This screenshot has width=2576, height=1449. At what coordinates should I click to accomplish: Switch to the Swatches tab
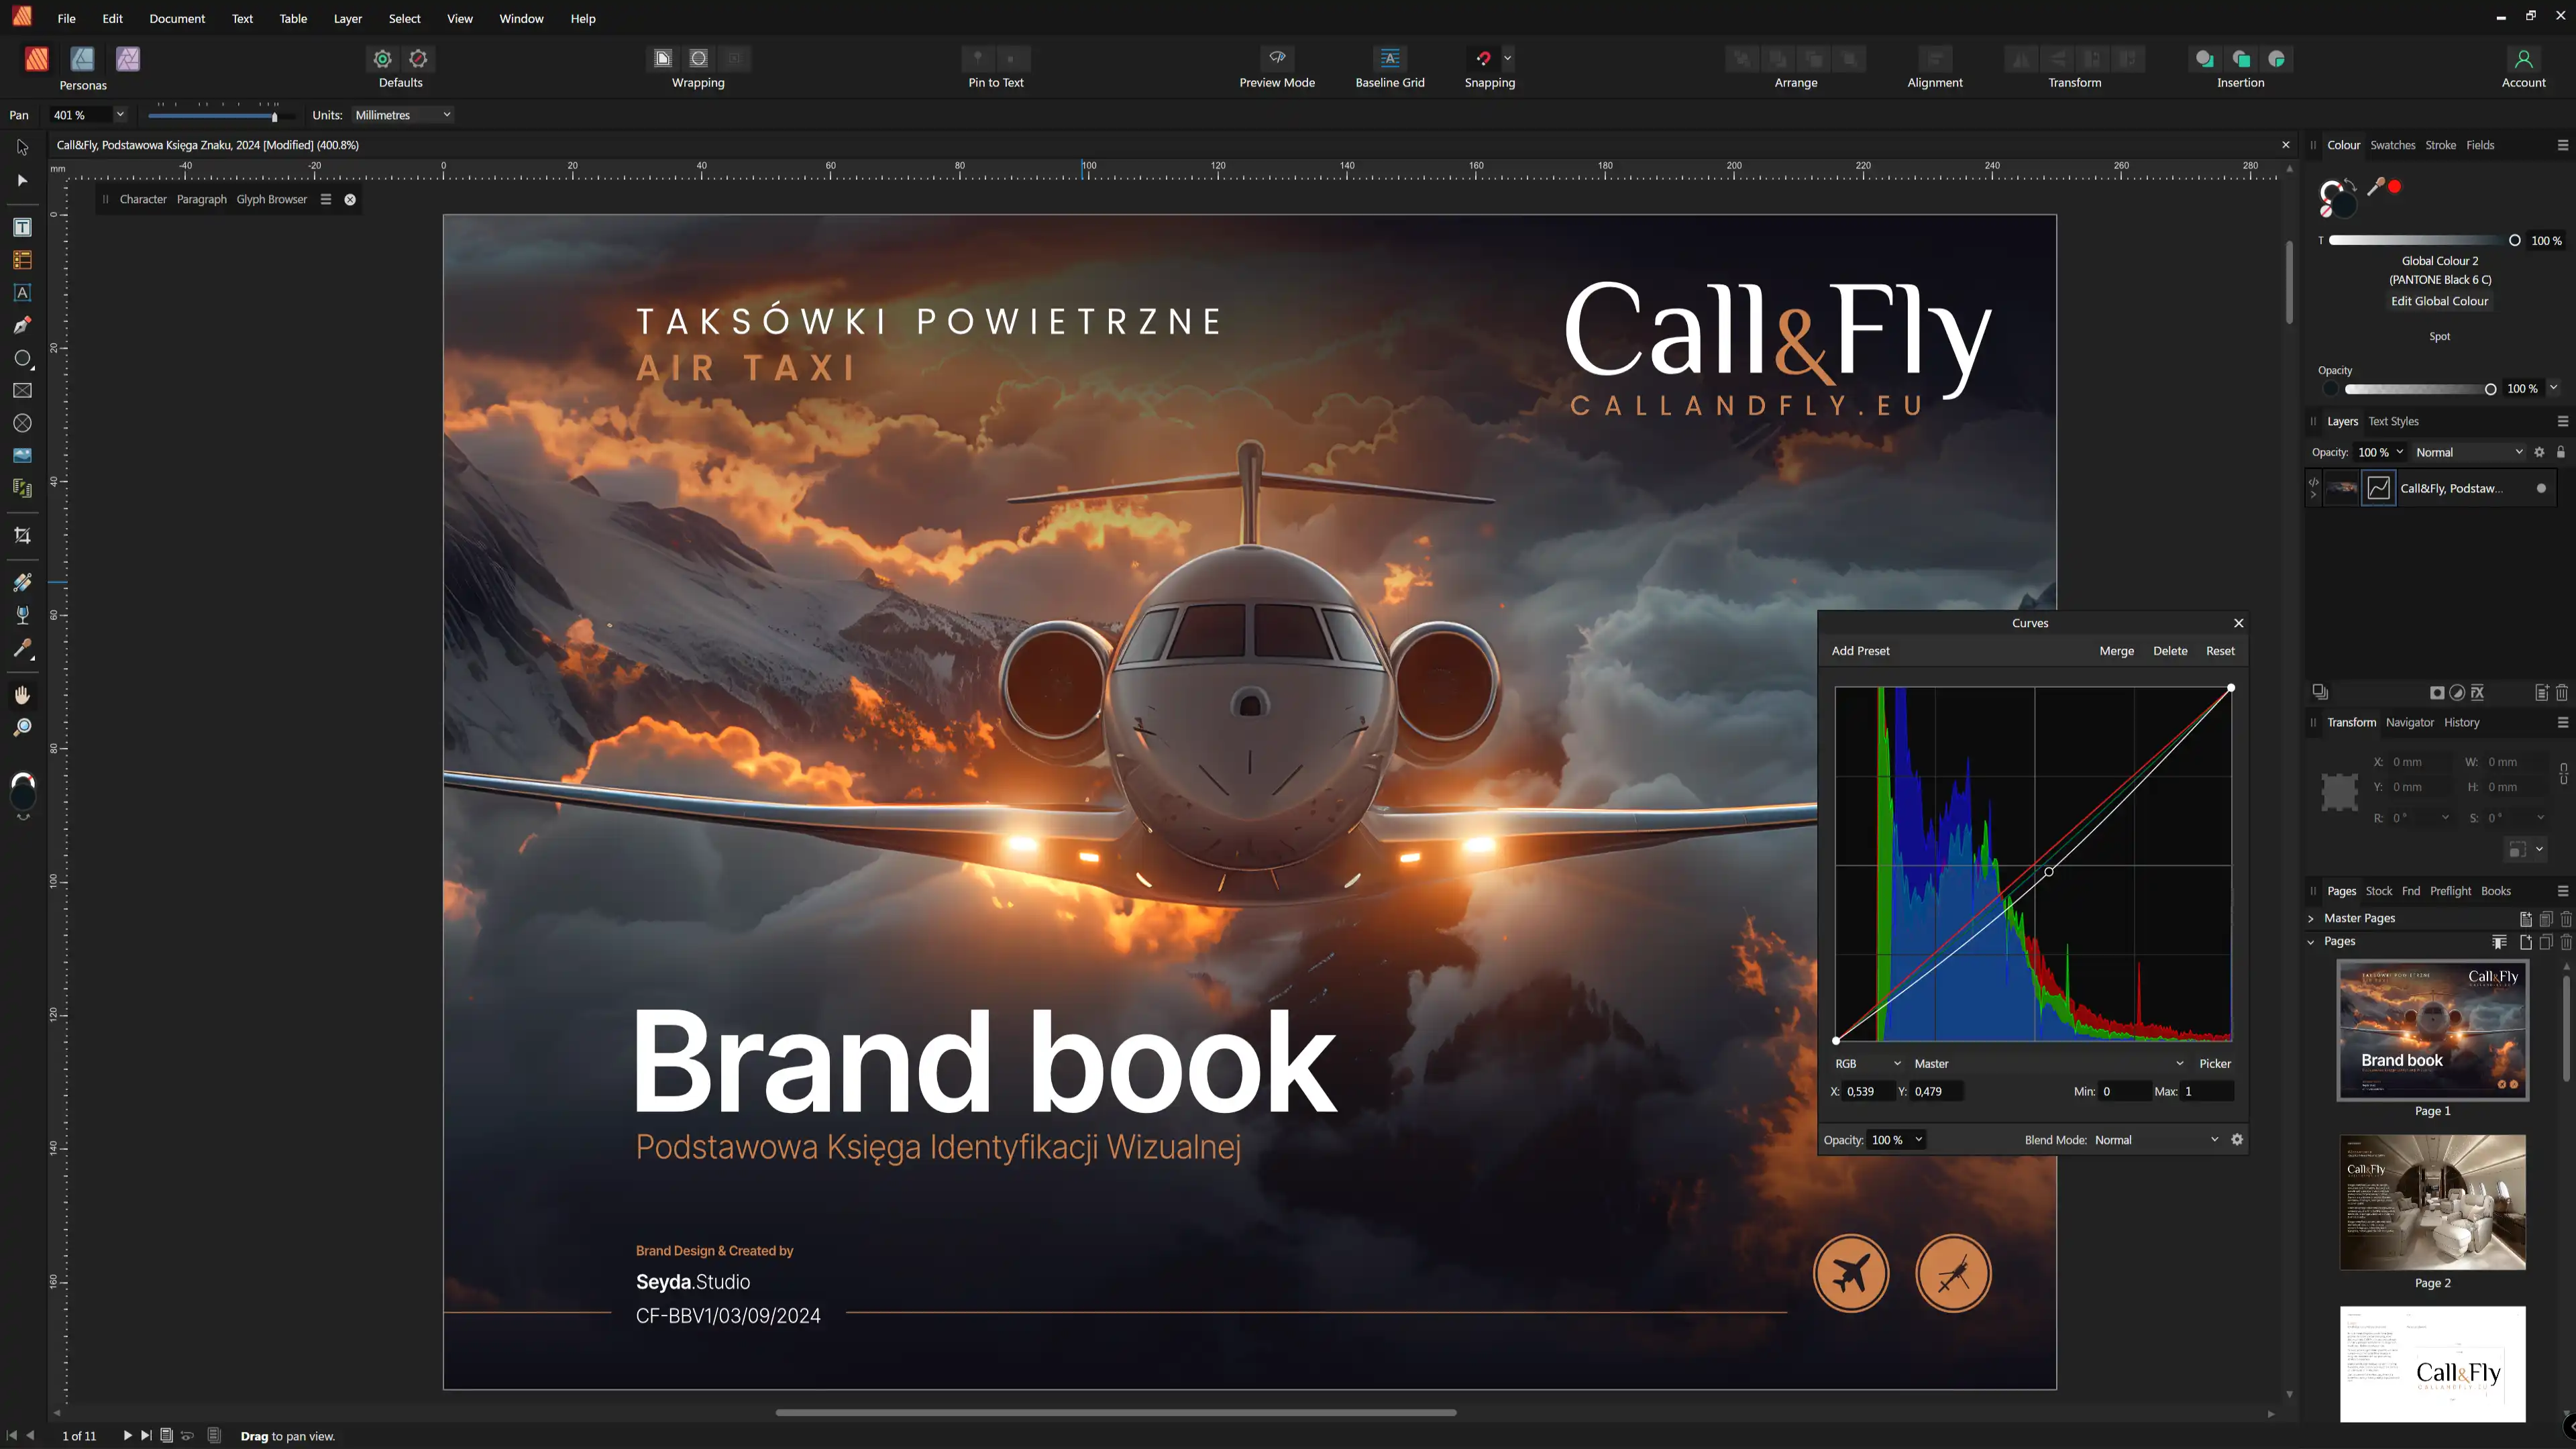pos(2392,145)
